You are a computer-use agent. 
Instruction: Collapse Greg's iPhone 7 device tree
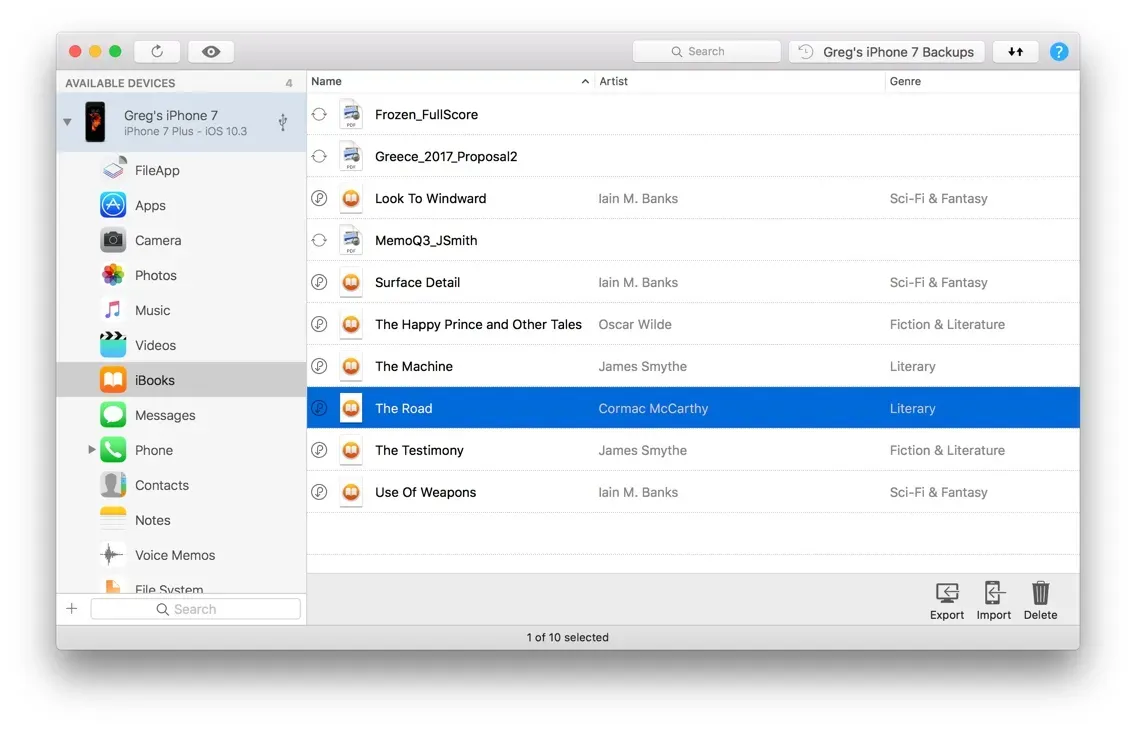(x=67, y=123)
